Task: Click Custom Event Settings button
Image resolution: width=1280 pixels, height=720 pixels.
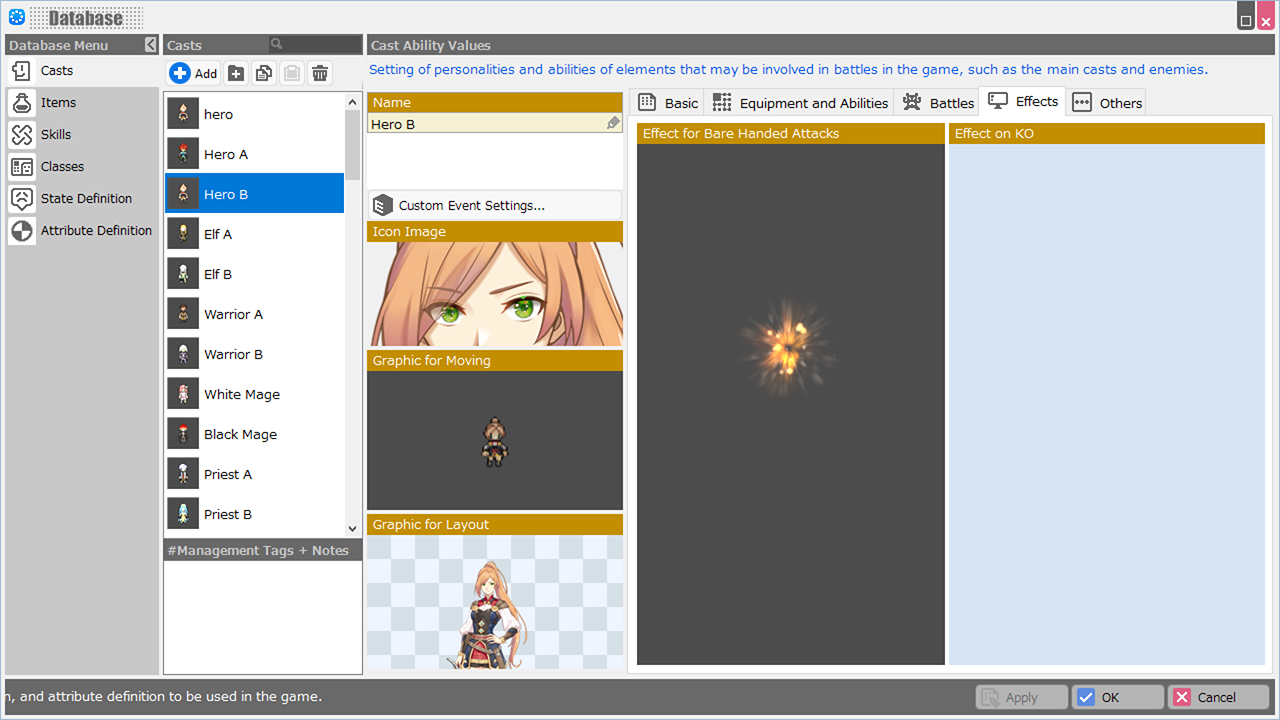Action: pyautogui.click(x=495, y=206)
